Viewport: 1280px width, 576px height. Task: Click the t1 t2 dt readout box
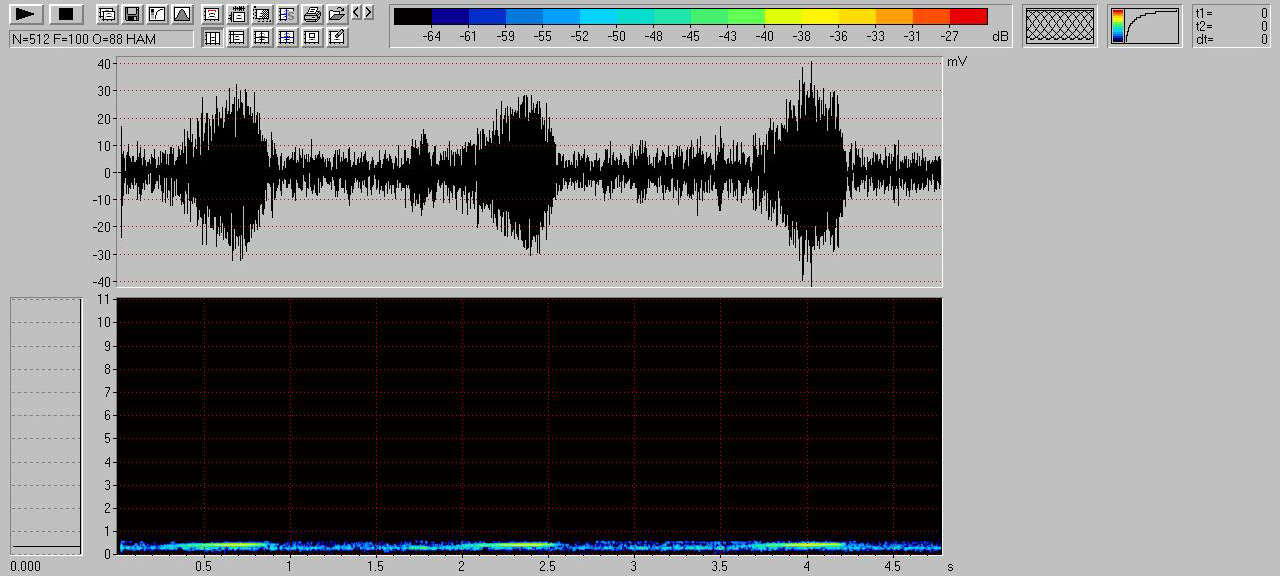click(x=1231, y=26)
